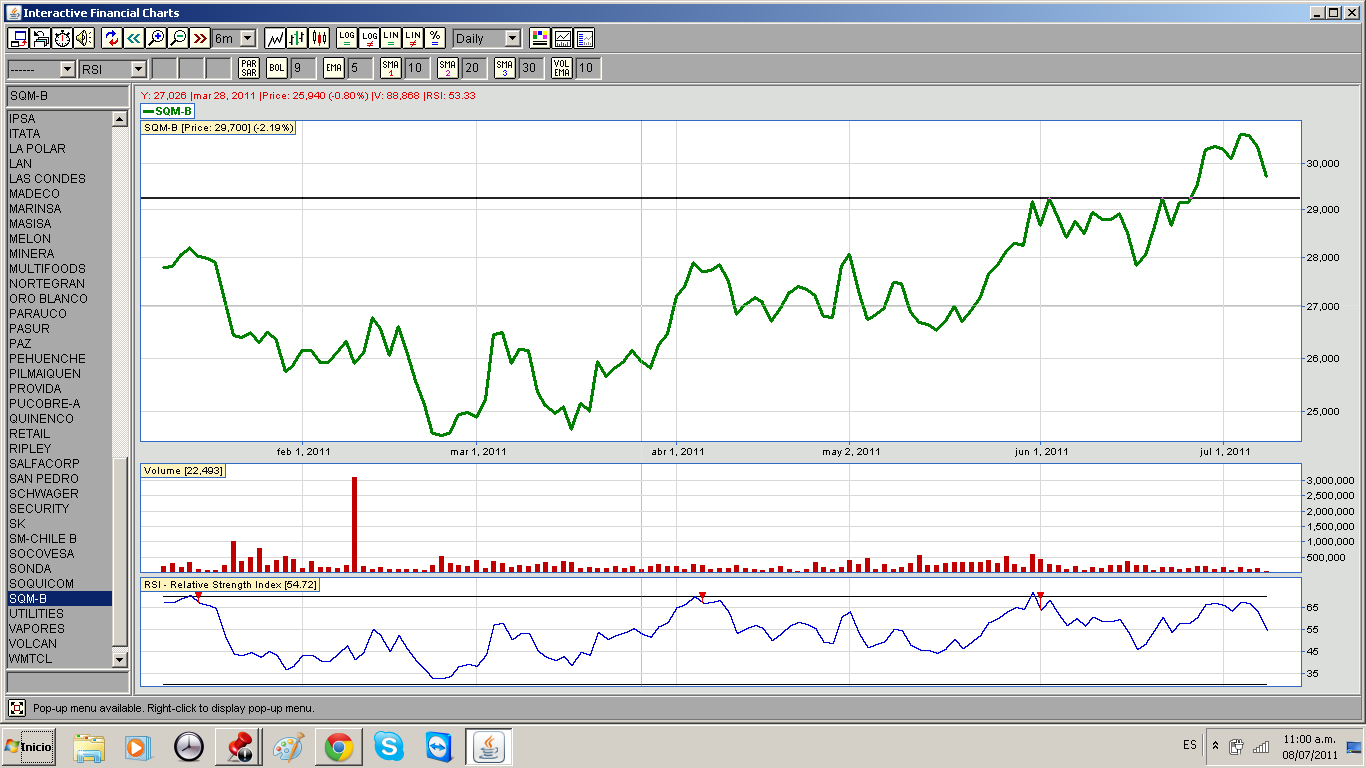This screenshot has height=768, width=1366.
Task: Toggle the Bollinger Bands (BOL) indicator
Action: 276,68
